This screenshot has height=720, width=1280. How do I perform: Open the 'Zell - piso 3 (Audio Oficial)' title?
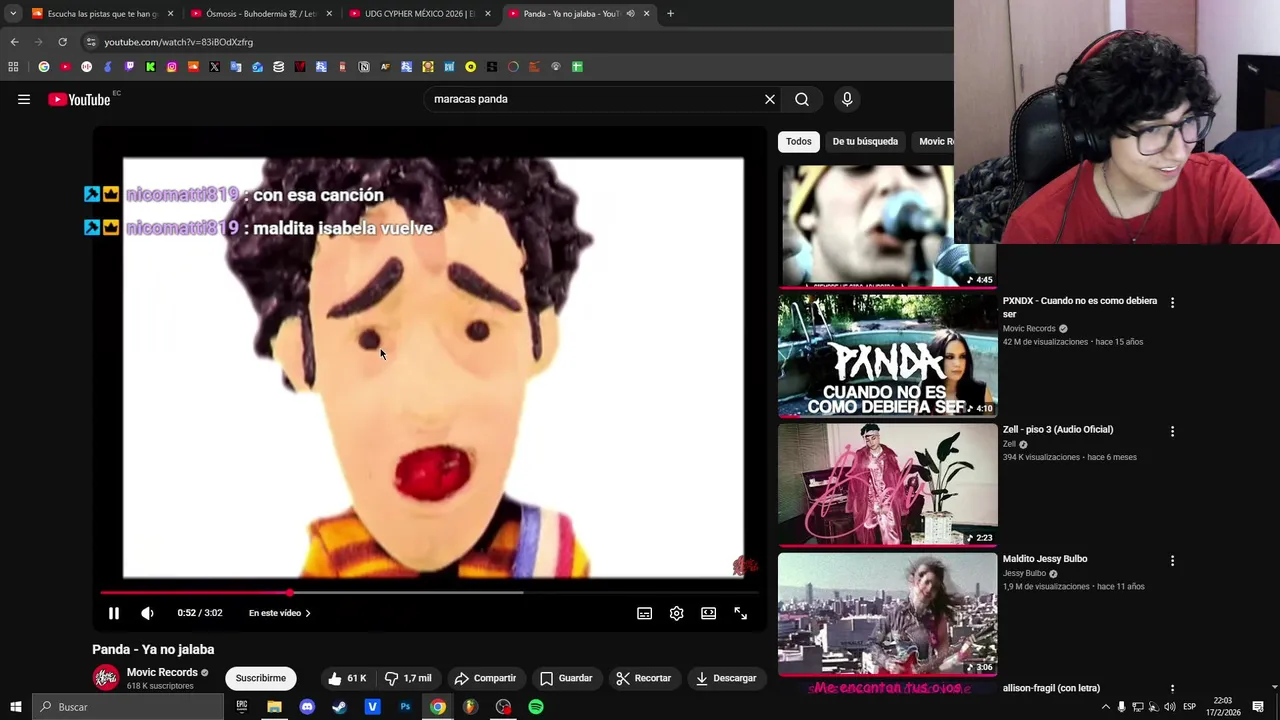click(x=1058, y=429)
